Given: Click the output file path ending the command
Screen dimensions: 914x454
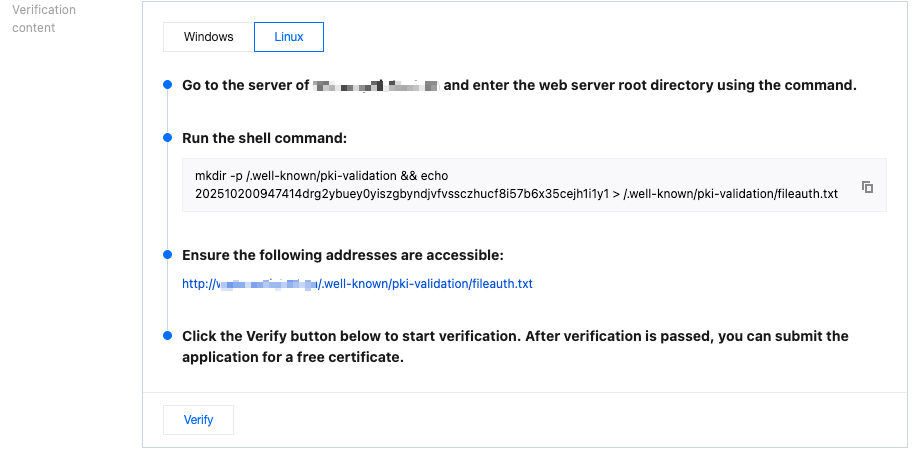Looking at the screenshot, I should [x=730, y=193].
